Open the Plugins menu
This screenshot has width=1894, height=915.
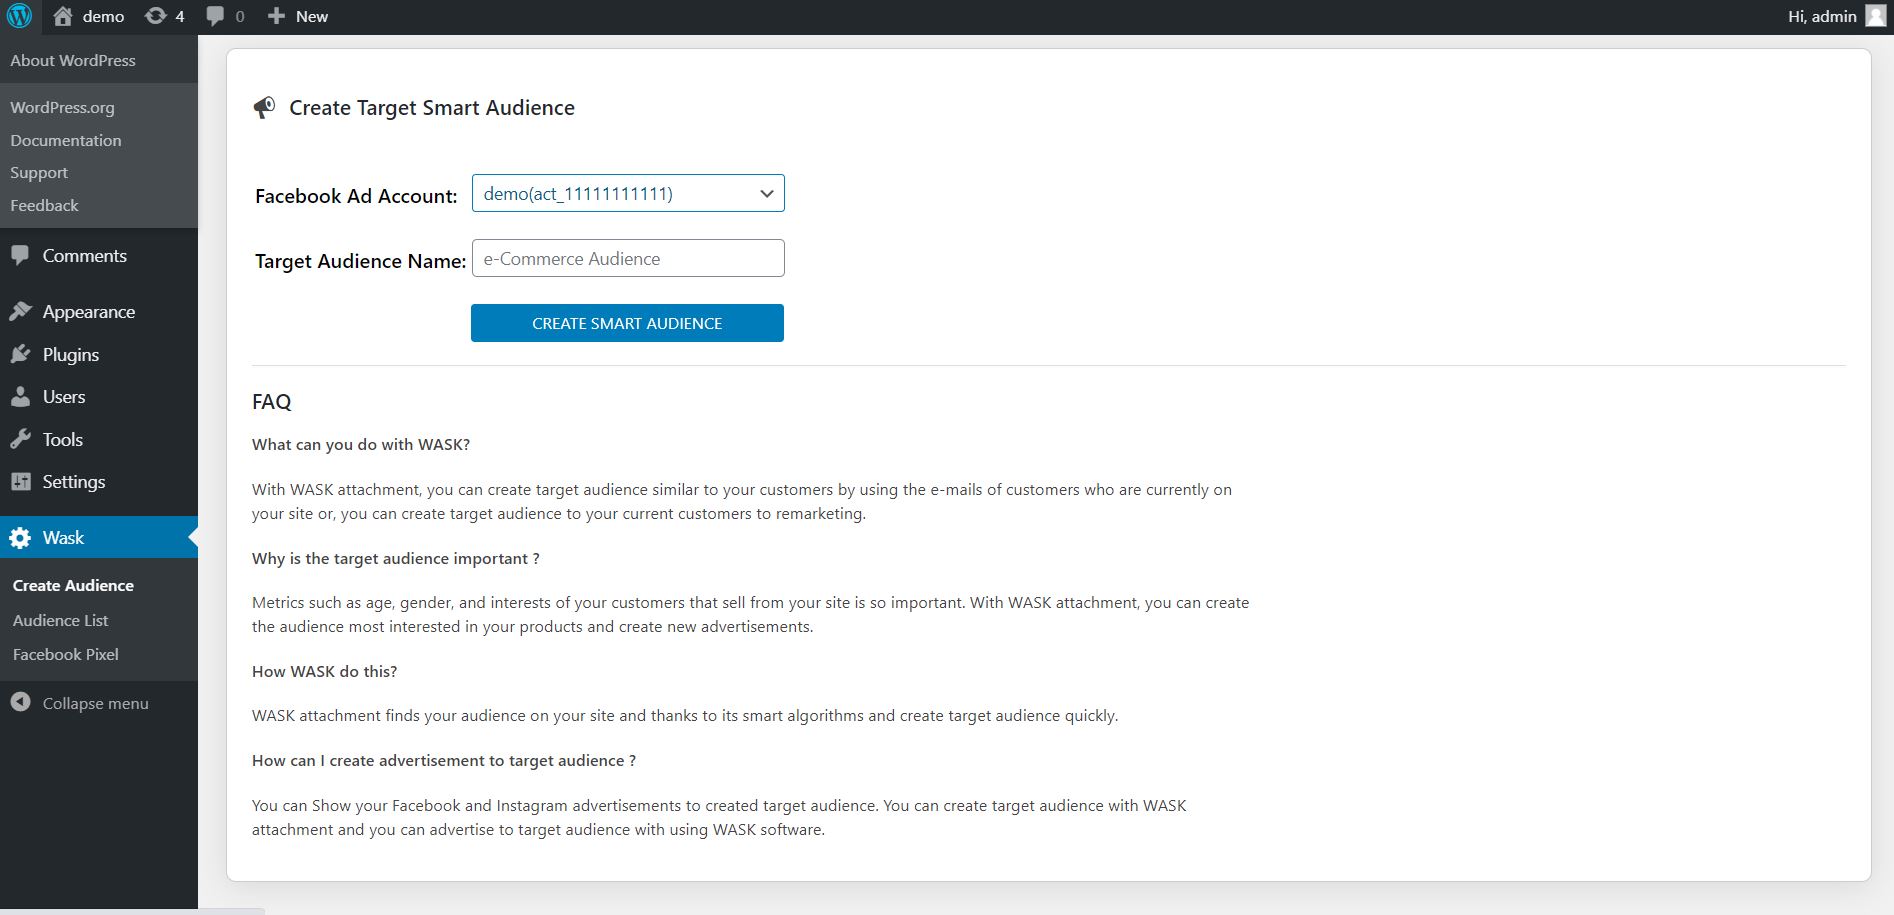[71, 355]
